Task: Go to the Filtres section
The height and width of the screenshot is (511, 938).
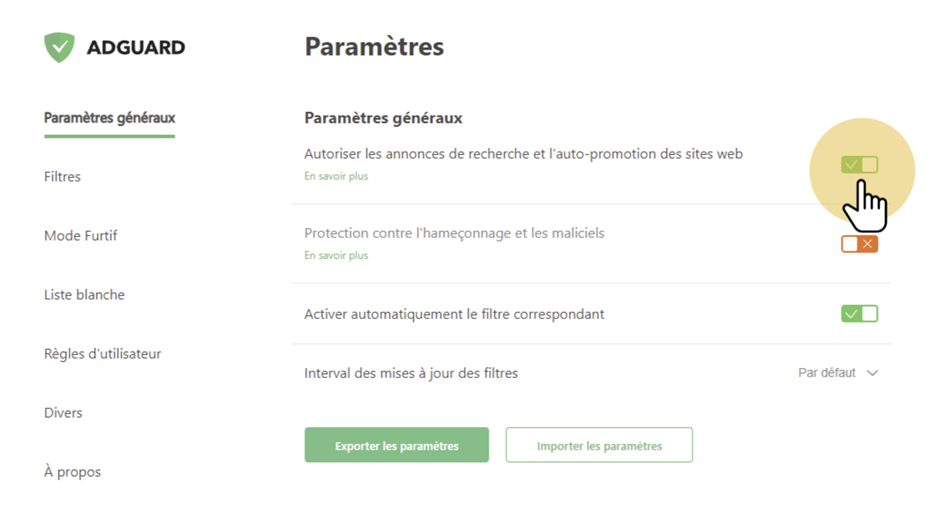Action: click(x=62, y=177)
